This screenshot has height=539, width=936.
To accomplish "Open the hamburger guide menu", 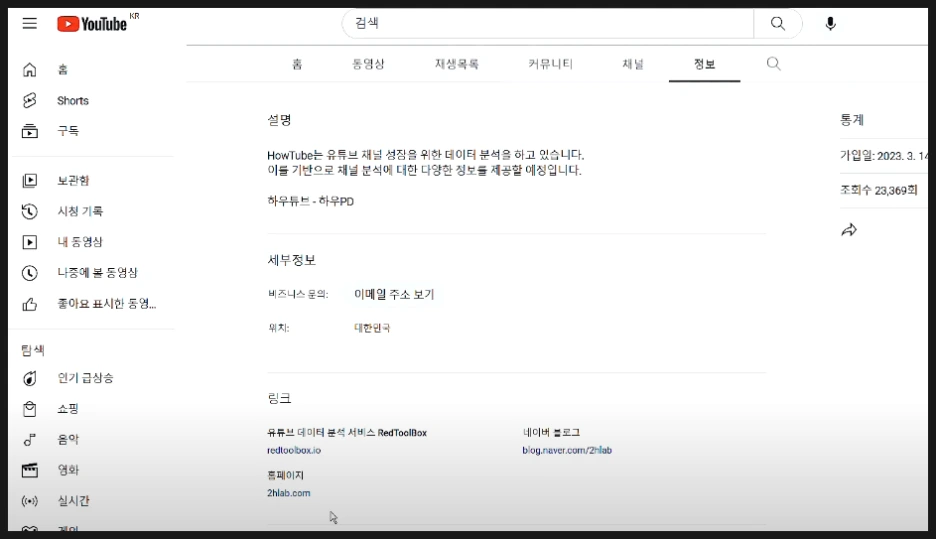I will (x=29, y=23).
